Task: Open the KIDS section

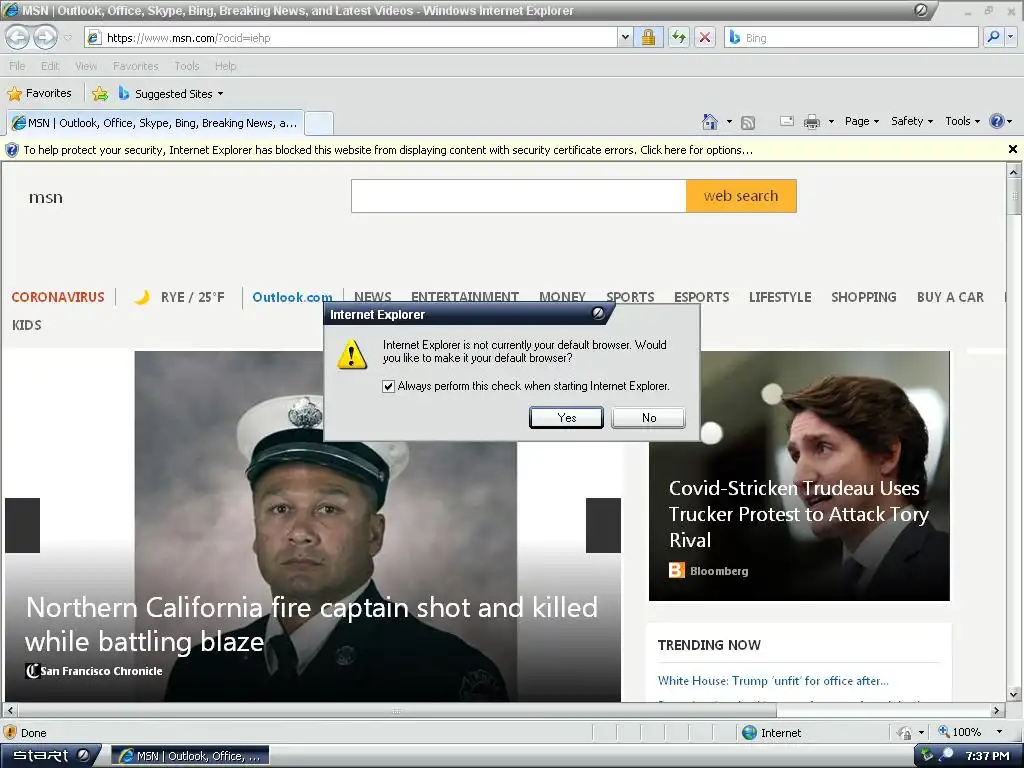Action: click(x=27, y=325)
